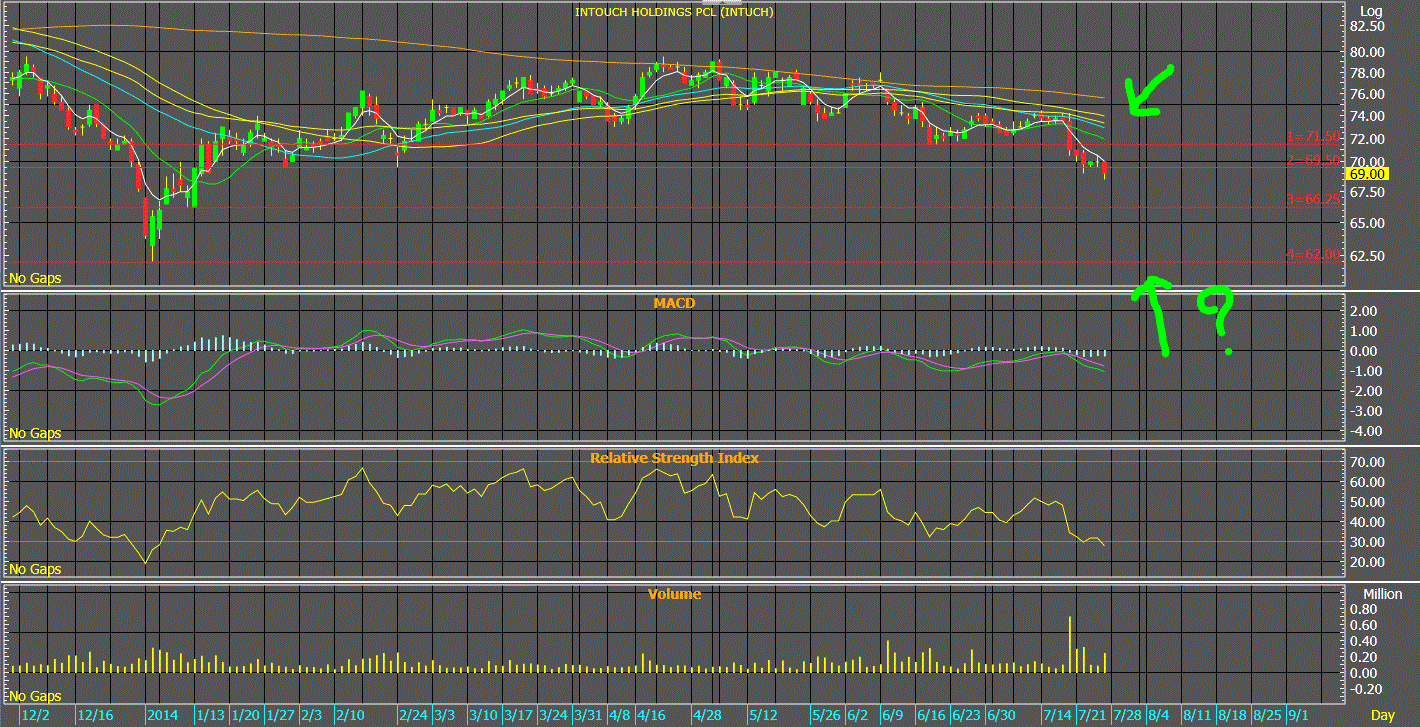Click the -2.00 value on MACD axis
Screen dimensions: 1420x727
coord(1367,391)
